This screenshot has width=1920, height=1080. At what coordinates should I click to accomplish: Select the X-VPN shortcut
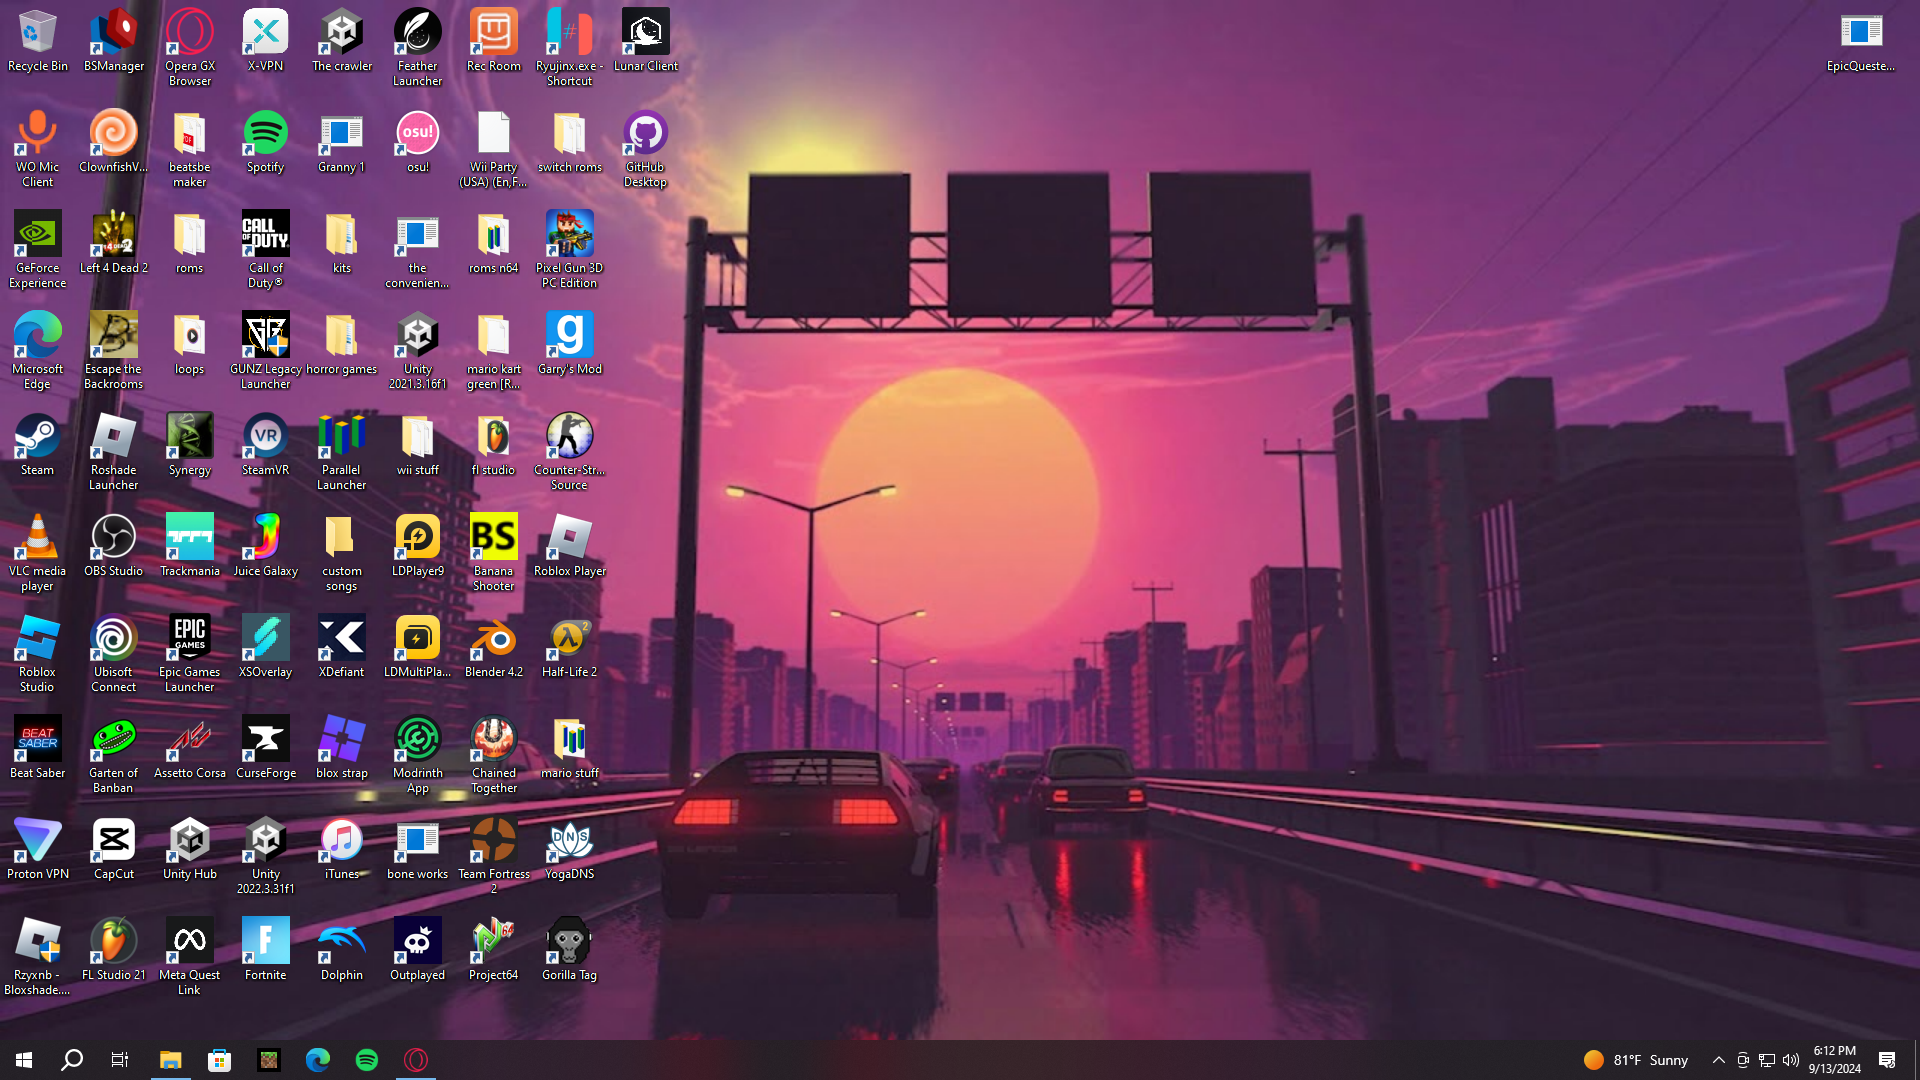click(x=266, y=41)
